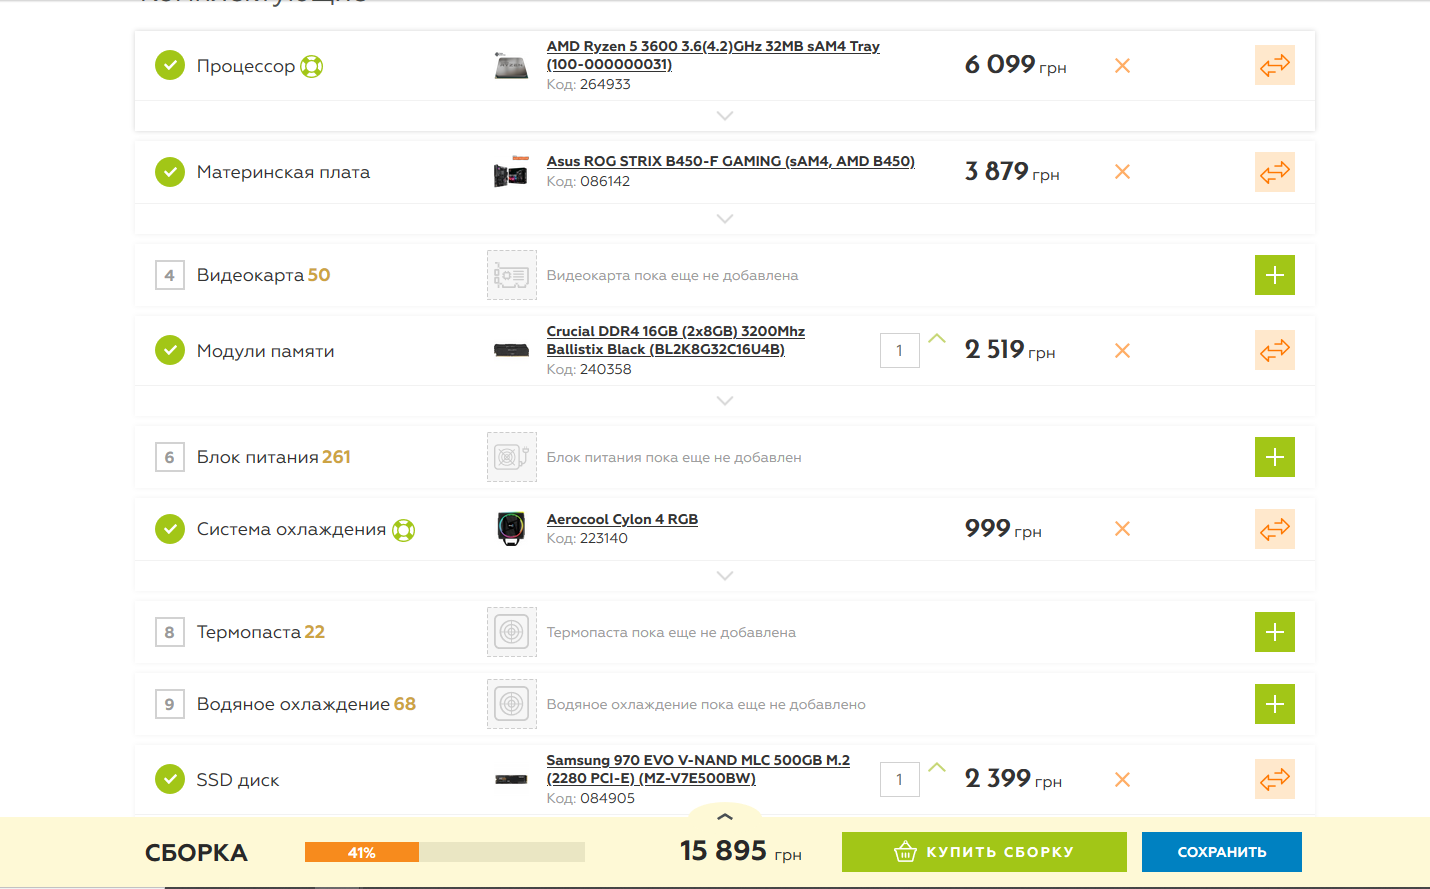1430x889 pixels.
Task: Replace the cooling system via swap icon
Action: click(1275, 529)
